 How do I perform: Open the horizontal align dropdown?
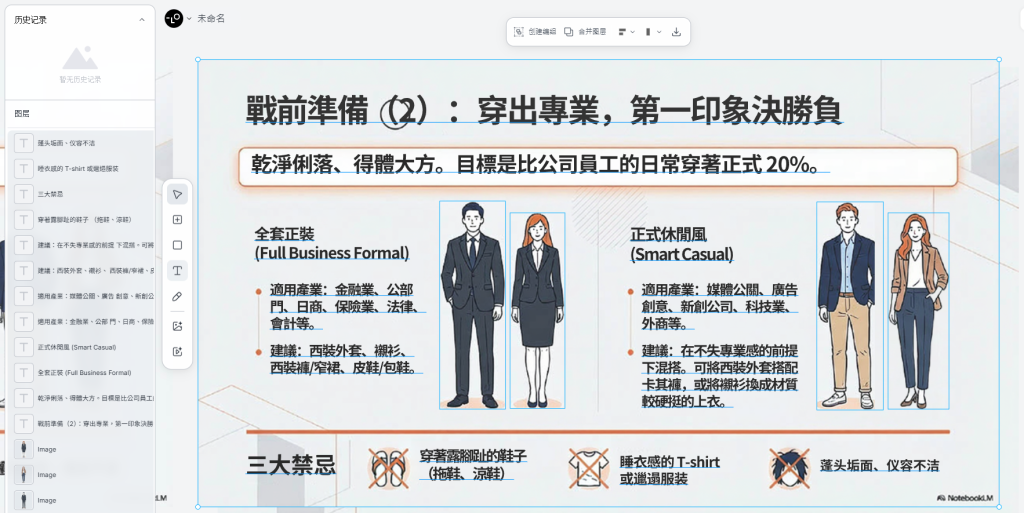(626, 31)
